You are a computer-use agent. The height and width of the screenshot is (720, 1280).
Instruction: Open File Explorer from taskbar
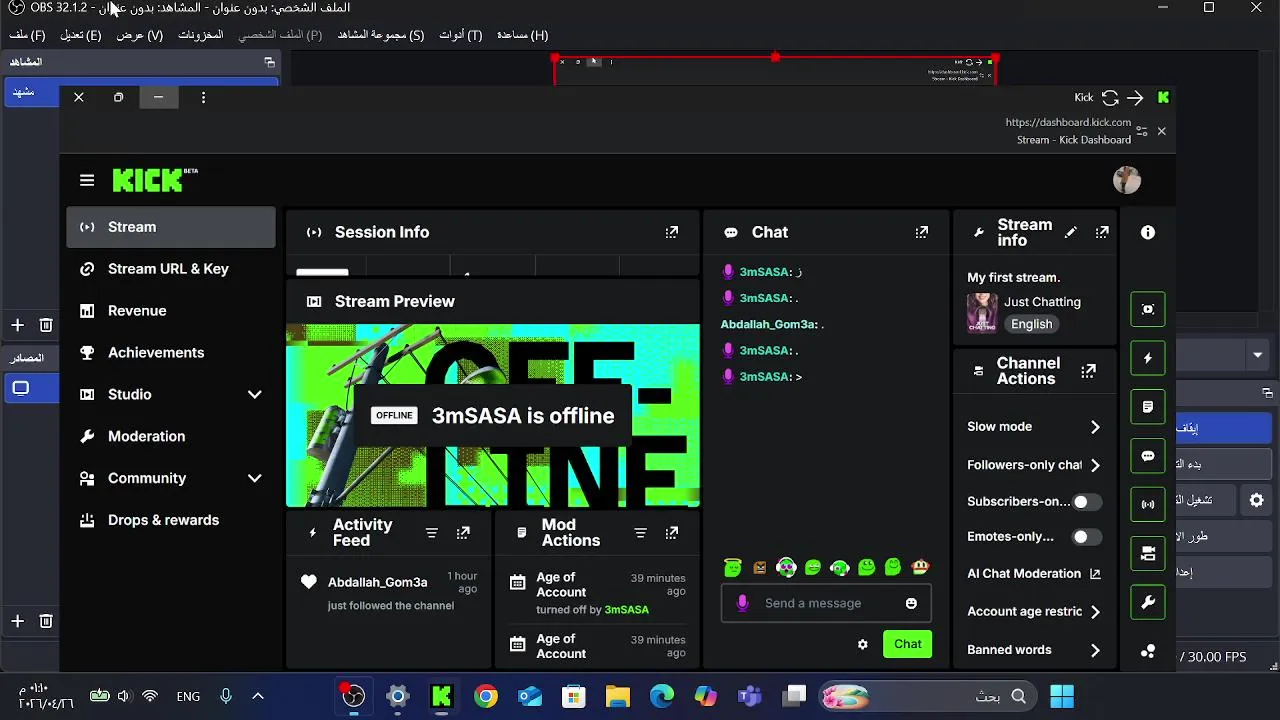[x=618, y=696]
